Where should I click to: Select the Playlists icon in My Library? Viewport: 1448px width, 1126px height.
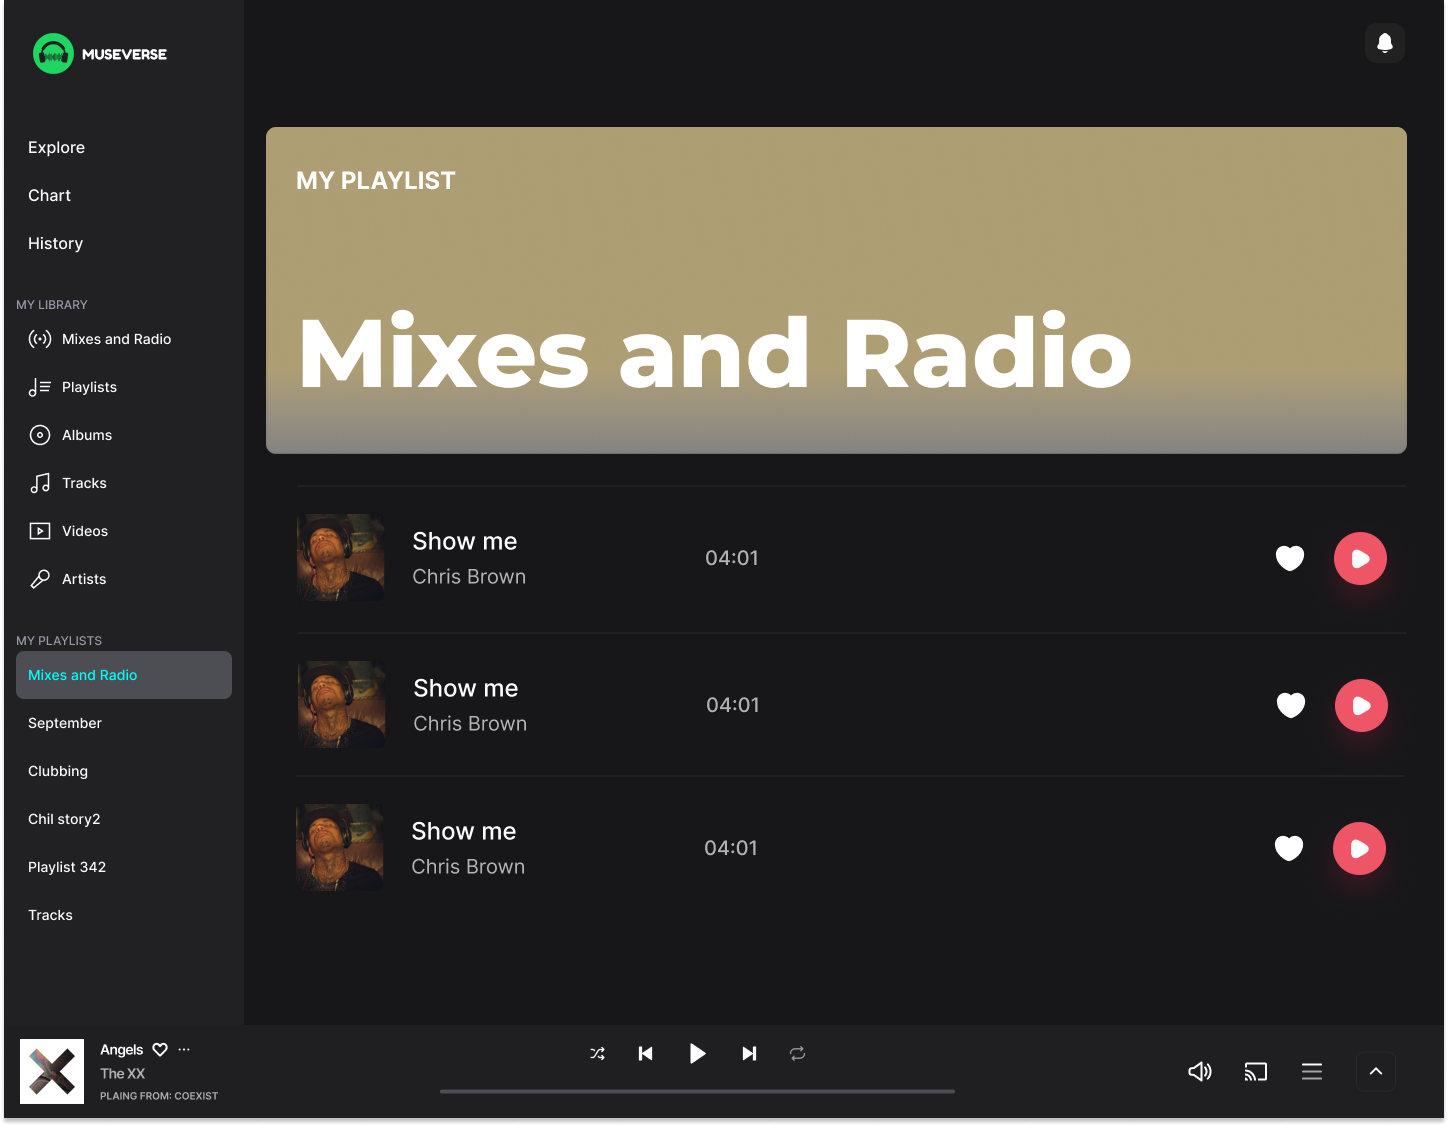[40, 387]
